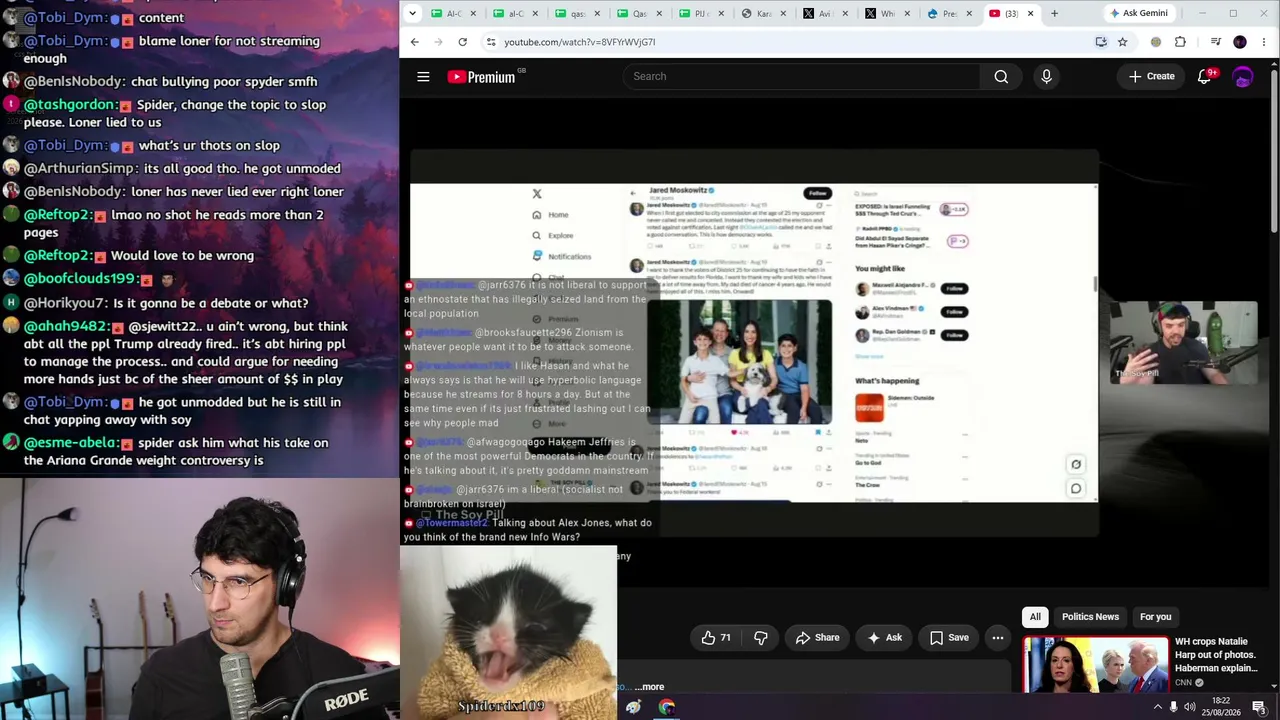Click @Reftop2's 'Would love to be wrong' message
This screenshot has height=720, width=1280.
point(139,255)
